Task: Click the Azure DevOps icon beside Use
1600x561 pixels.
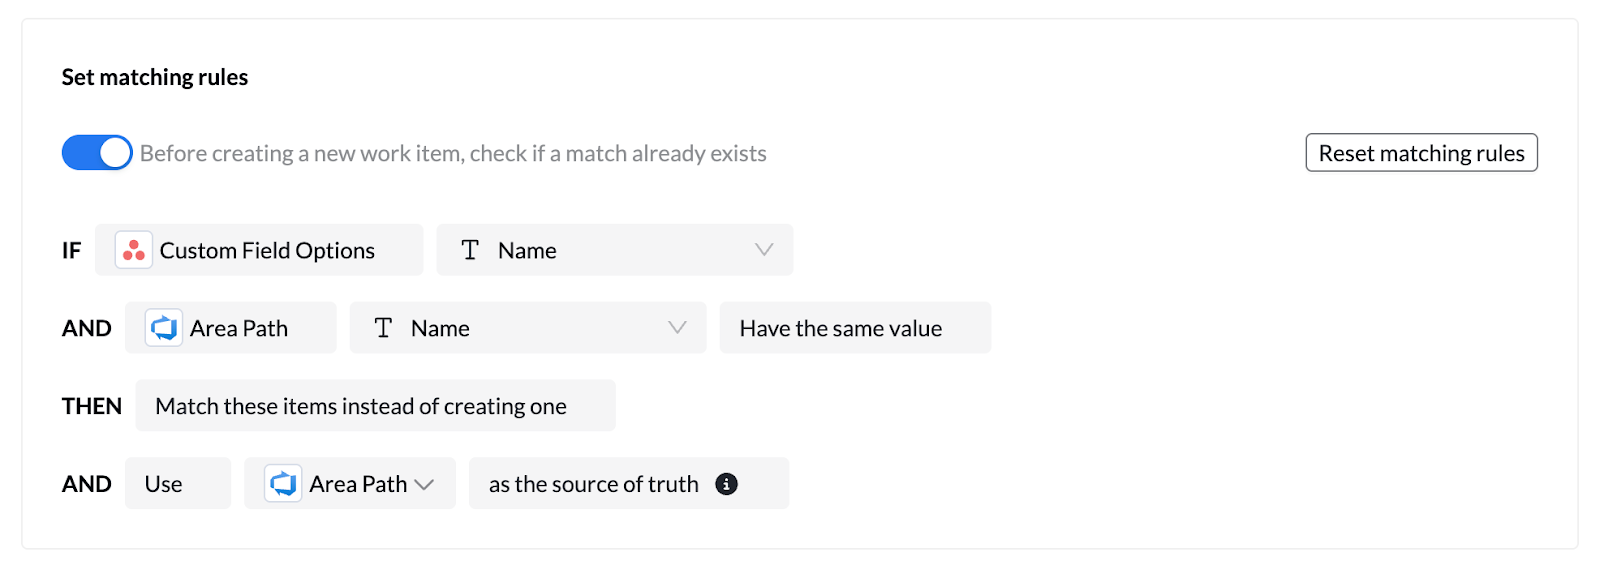Action: click(284, 484)
